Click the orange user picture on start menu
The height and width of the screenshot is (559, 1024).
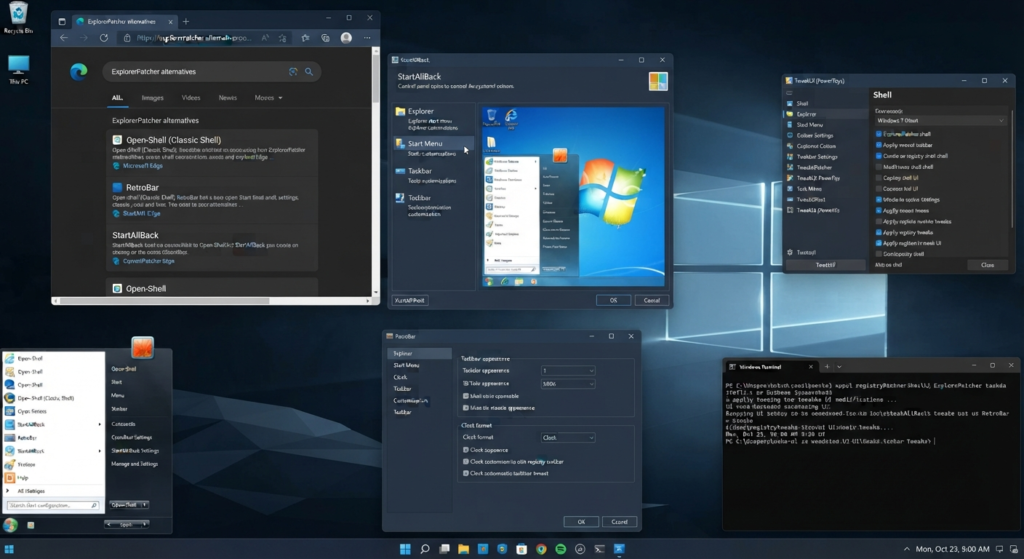click(142, 347)
